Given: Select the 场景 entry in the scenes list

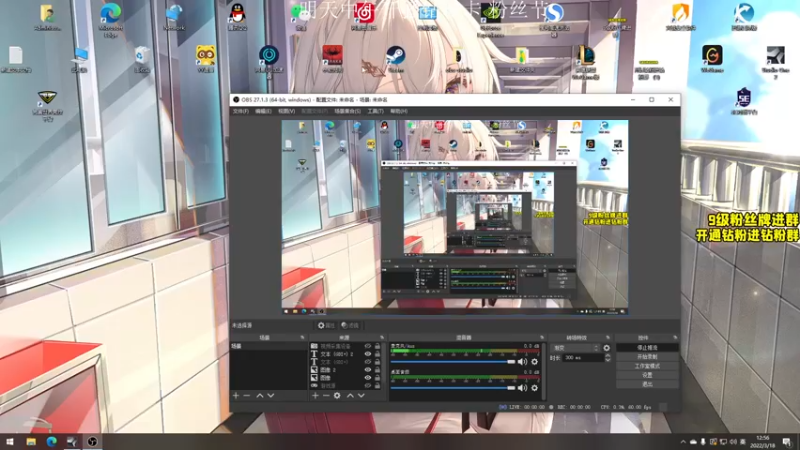Looking at the screenshot, I should (268, 346).
